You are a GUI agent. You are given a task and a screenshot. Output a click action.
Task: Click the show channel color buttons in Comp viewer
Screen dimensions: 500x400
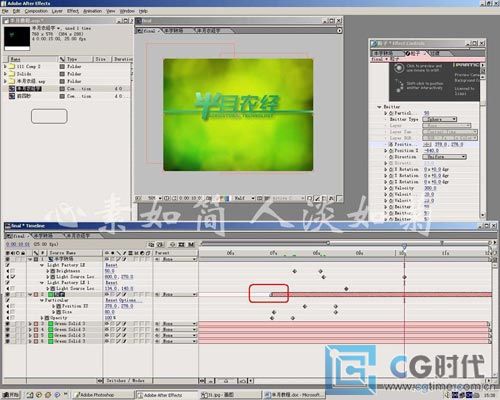[x=222, y=198]
